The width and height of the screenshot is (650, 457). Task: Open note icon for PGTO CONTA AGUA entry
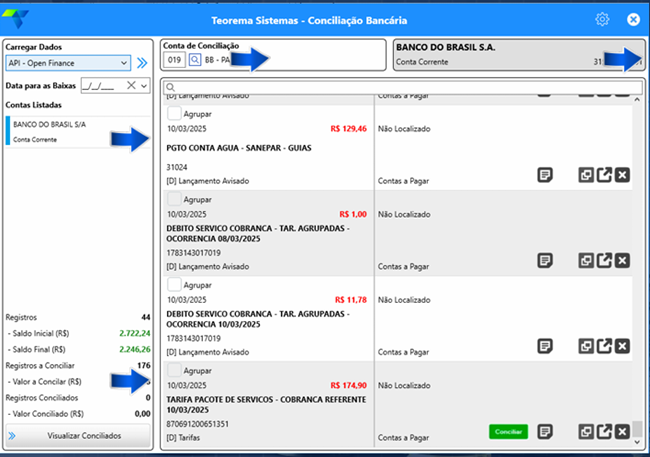click(545, 176)
